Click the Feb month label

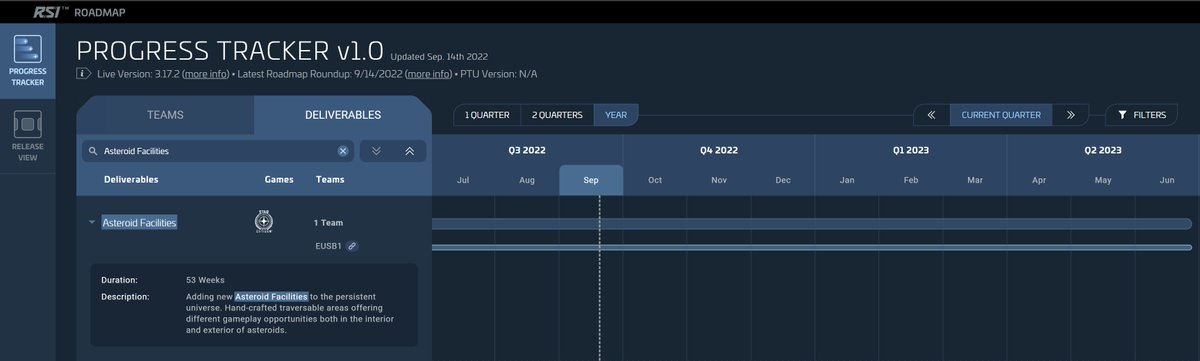(x=911, y=181)
